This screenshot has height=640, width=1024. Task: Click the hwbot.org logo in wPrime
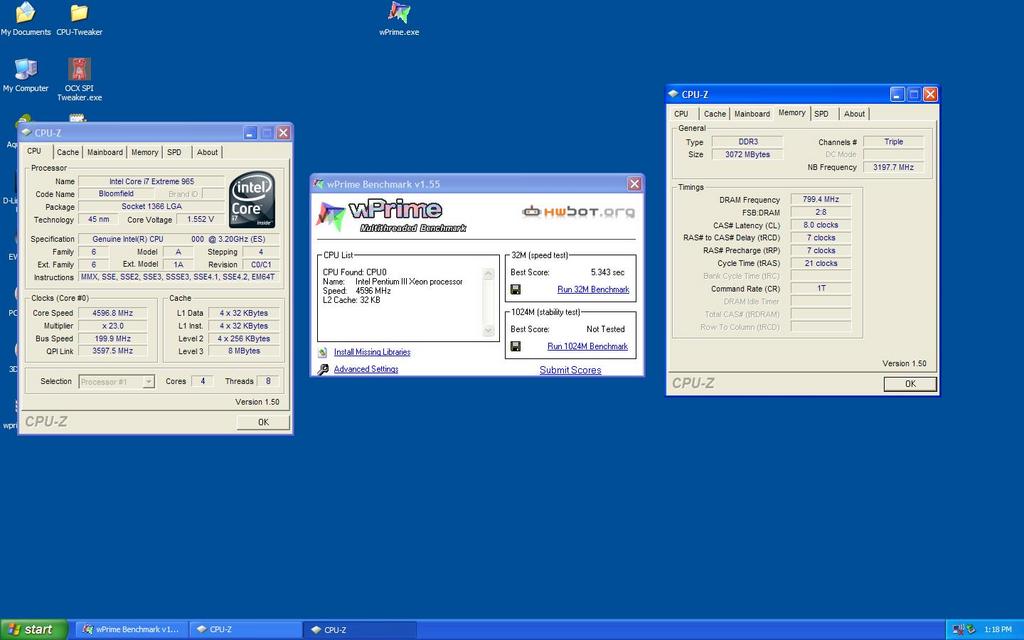point(578,212)
